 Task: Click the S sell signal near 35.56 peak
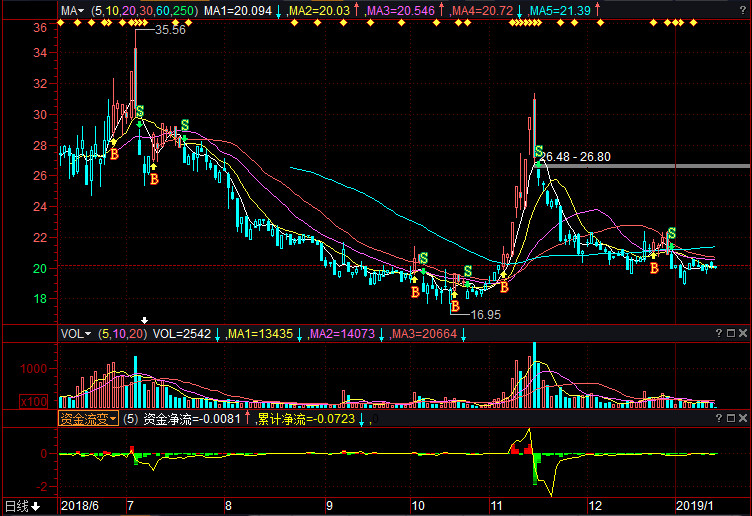(x=139, y=111)
